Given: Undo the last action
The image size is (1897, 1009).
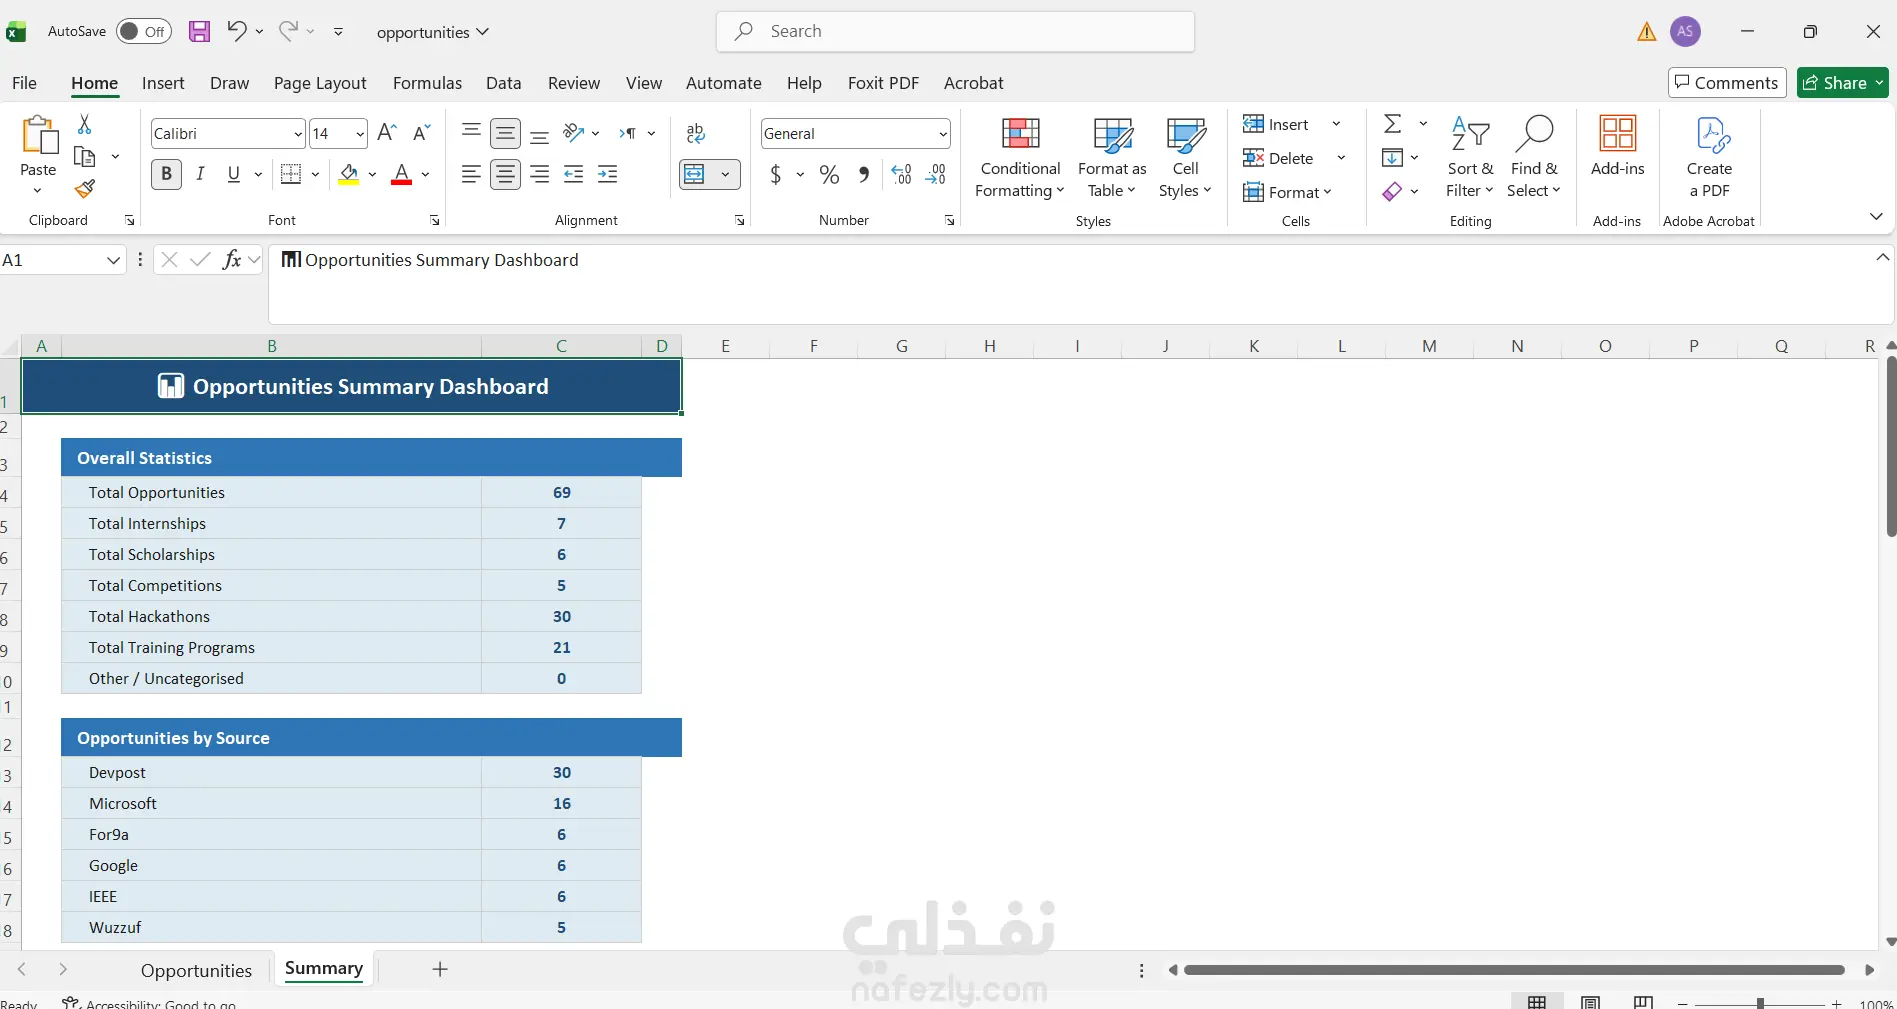Looking at the screenshot, I should tap(235, 31).
